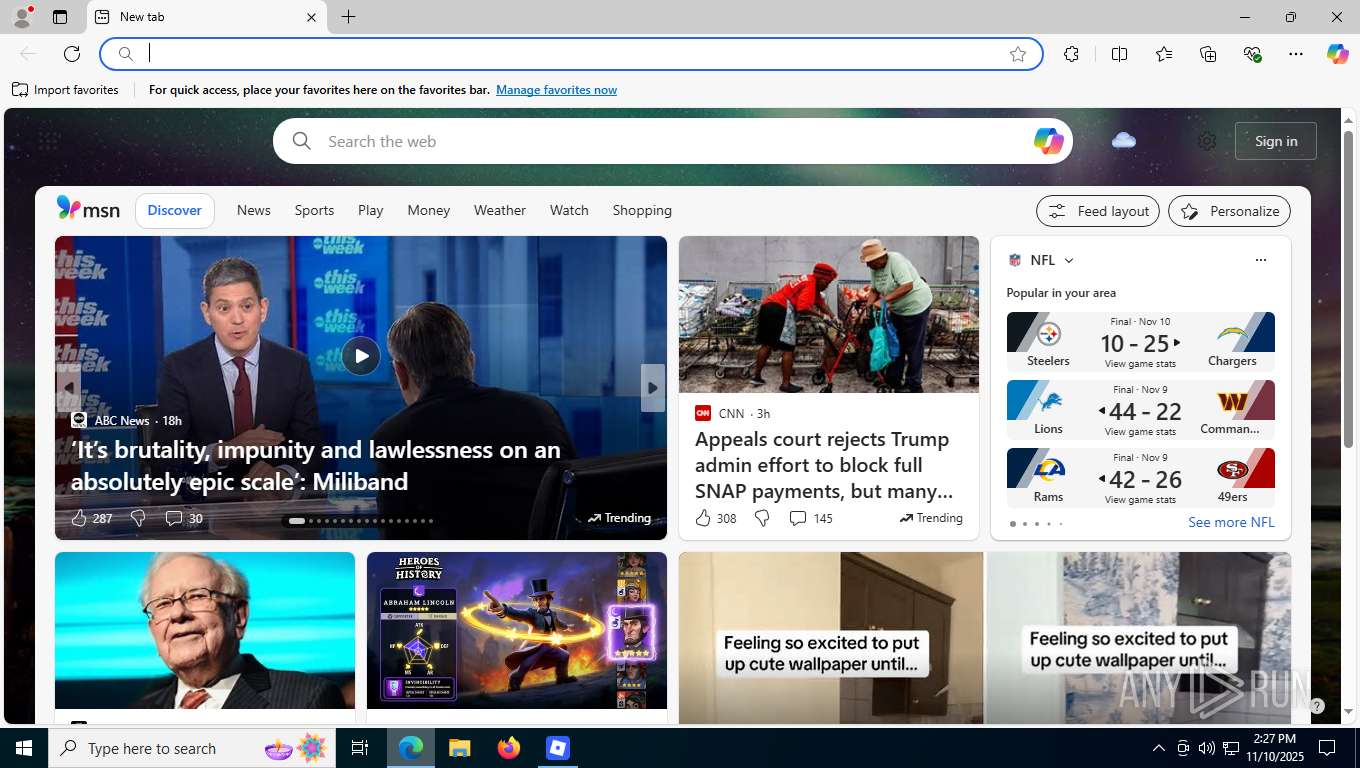The width and height of the screenshot is (1360, 768).
Task: Open the Shopping tab
Action: 642,210
